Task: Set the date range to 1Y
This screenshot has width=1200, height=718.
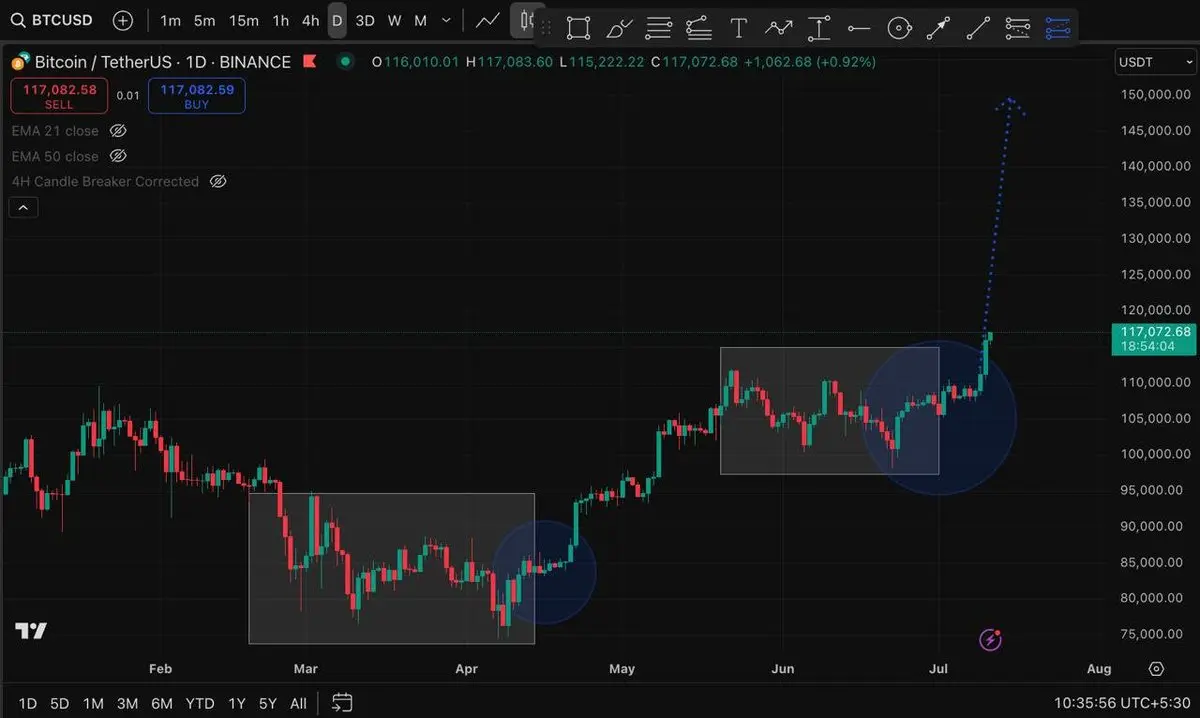Action: (x=237, y=703)
